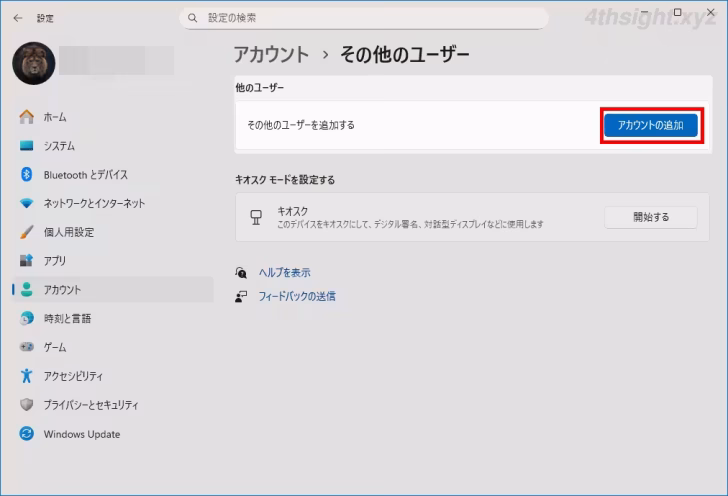The height and width of the screenshot is (496, 728).
Task: Click the back arrow in title bar
Action: click(17, 18)
